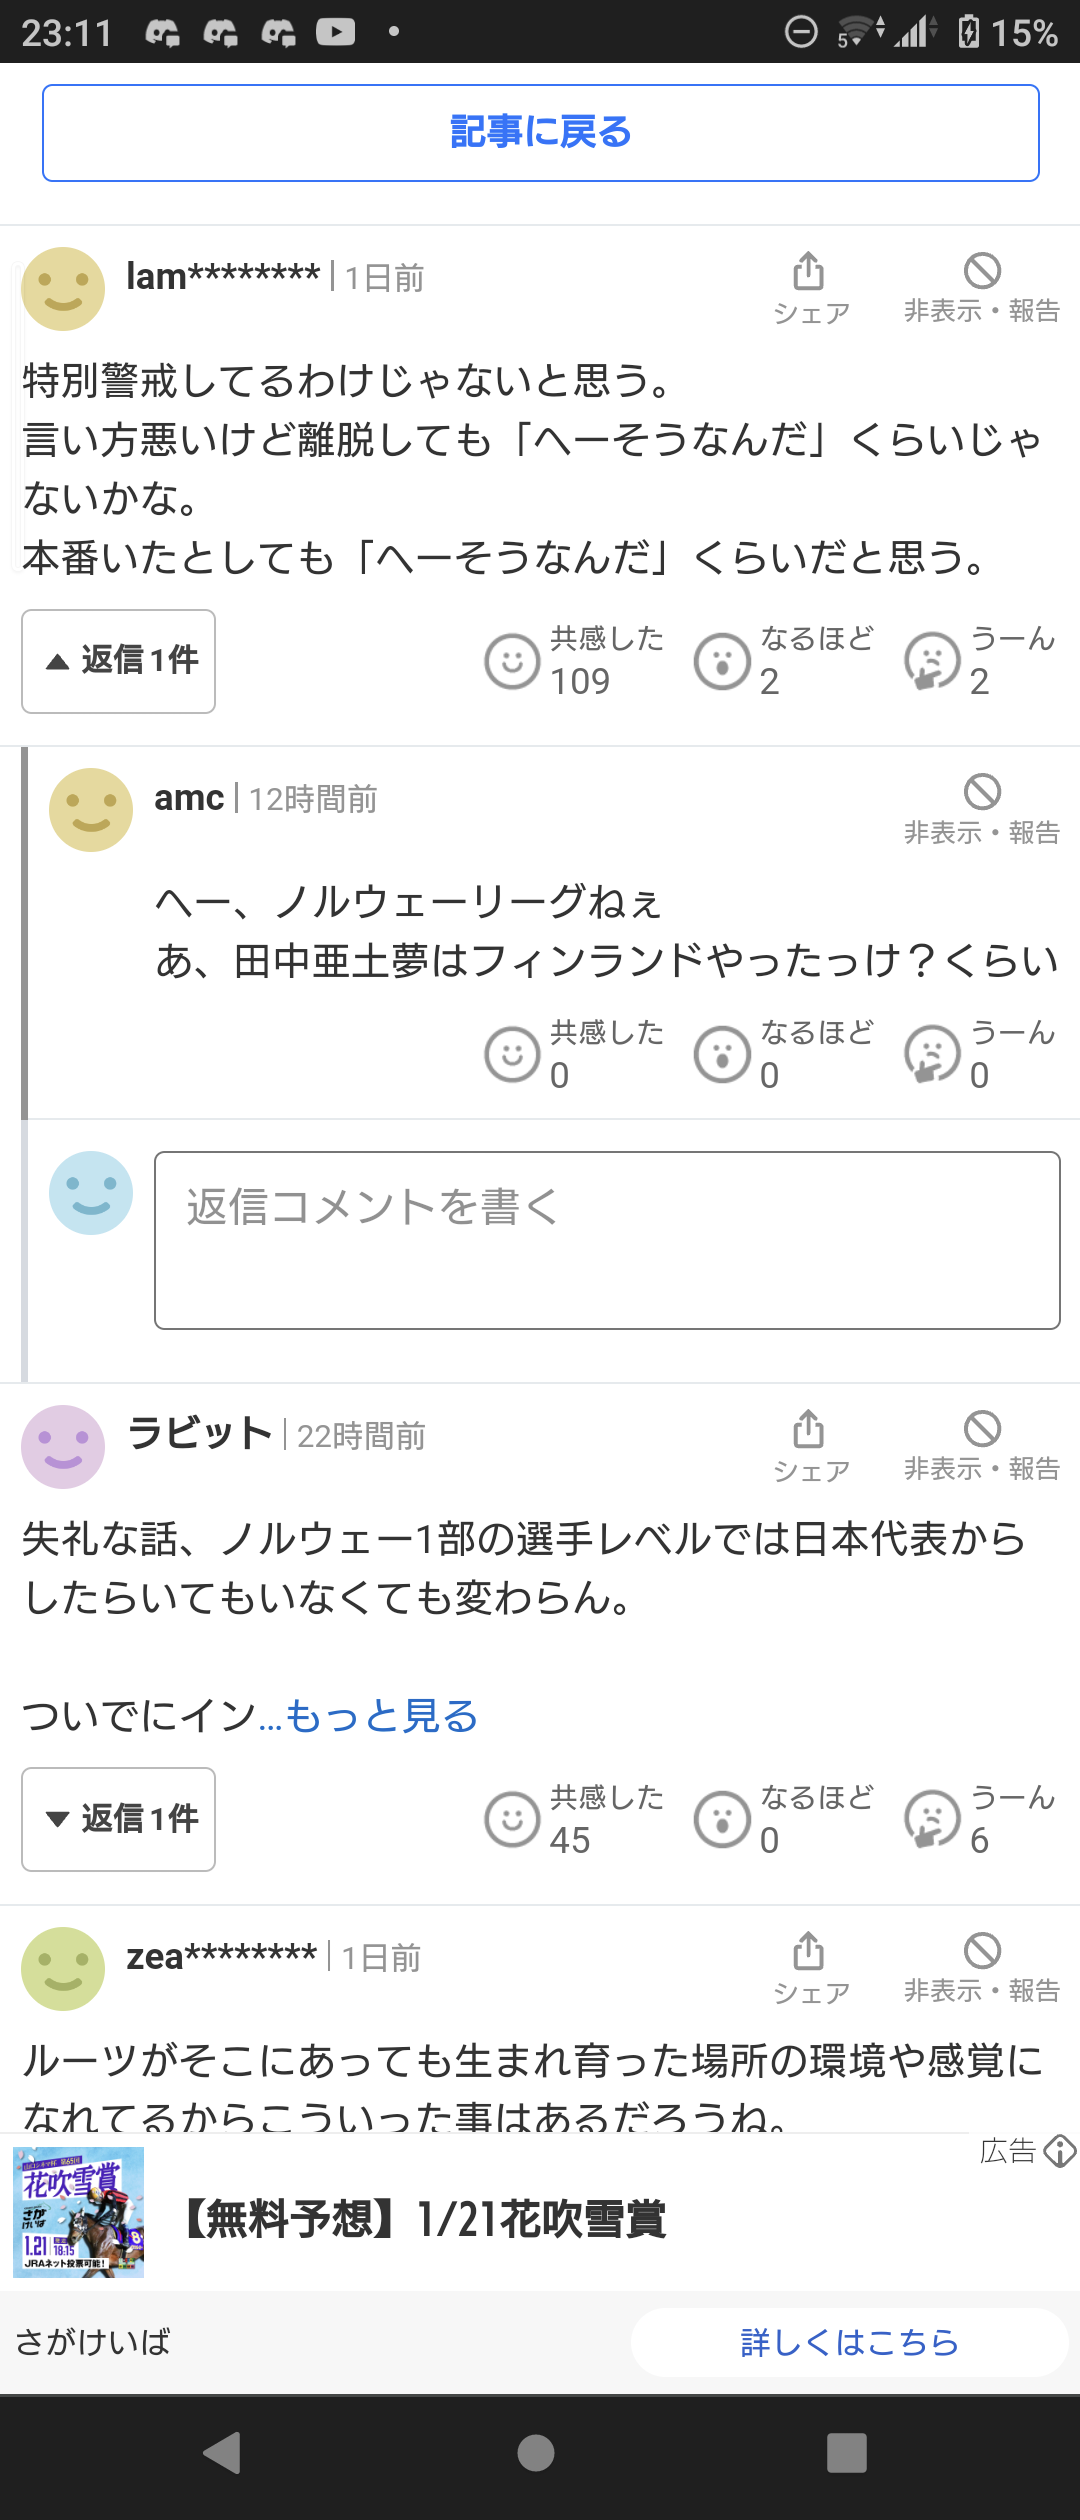Toggle 共感した reaction with 109 count
This screenshot has width=1080, height=2520.
pos(575,661)
